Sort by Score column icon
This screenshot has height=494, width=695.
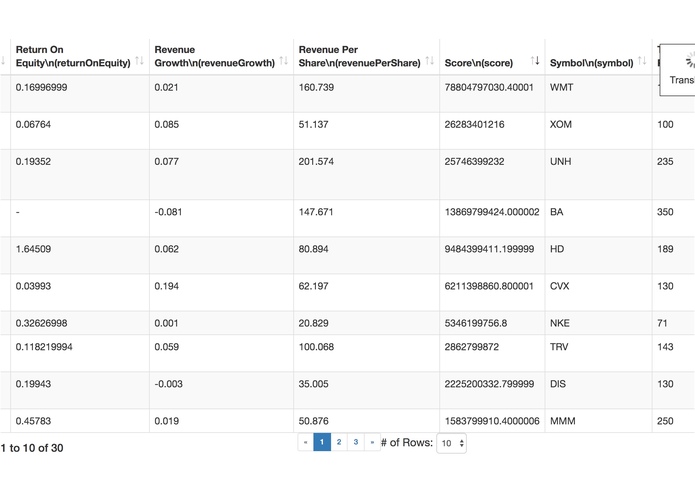click(x=535, y=61)
